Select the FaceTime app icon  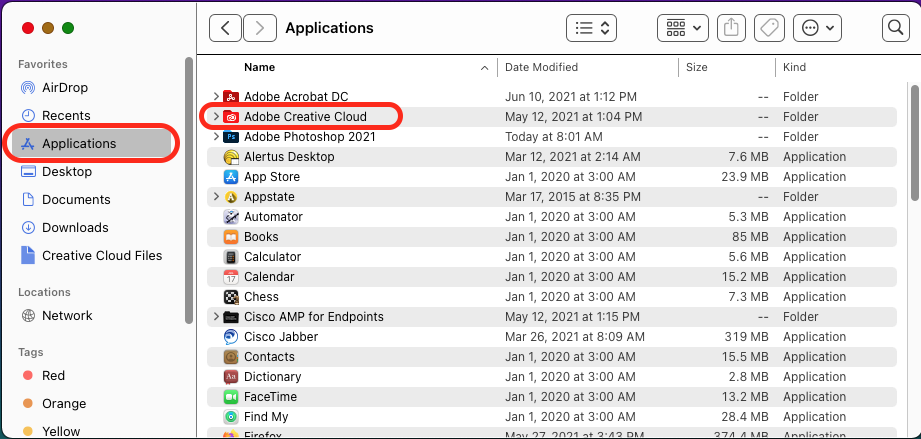[231, 397]
